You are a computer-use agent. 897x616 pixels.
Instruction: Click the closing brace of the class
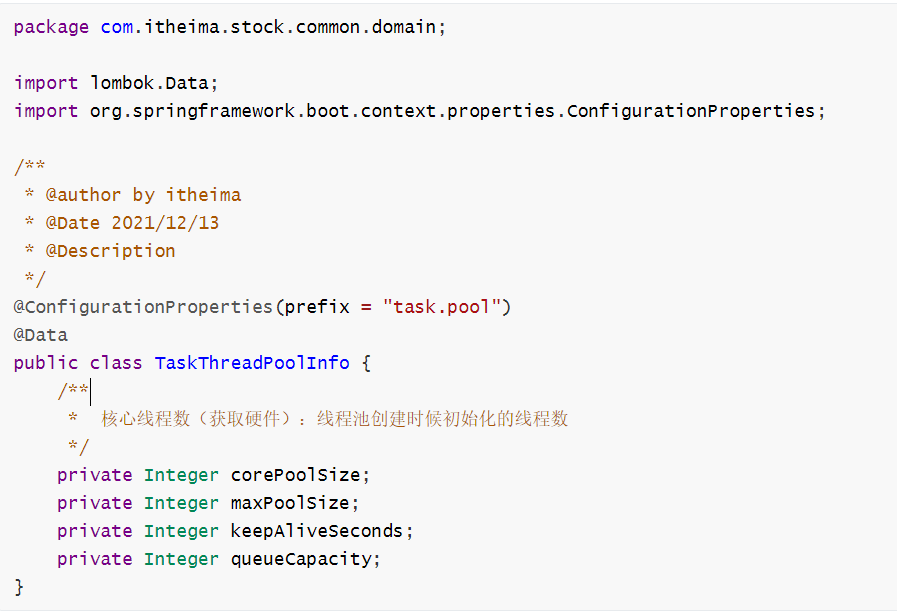pos(19,587)
